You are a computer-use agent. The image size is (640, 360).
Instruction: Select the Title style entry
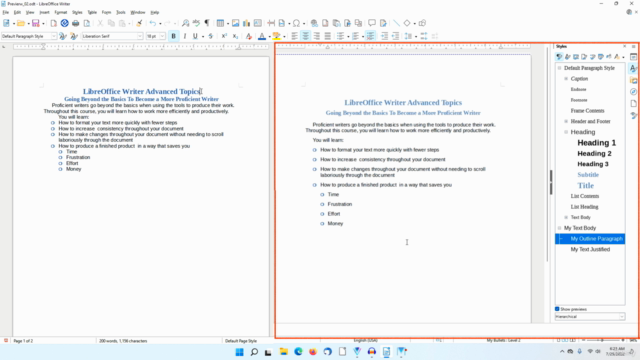[x=586, y=185]
